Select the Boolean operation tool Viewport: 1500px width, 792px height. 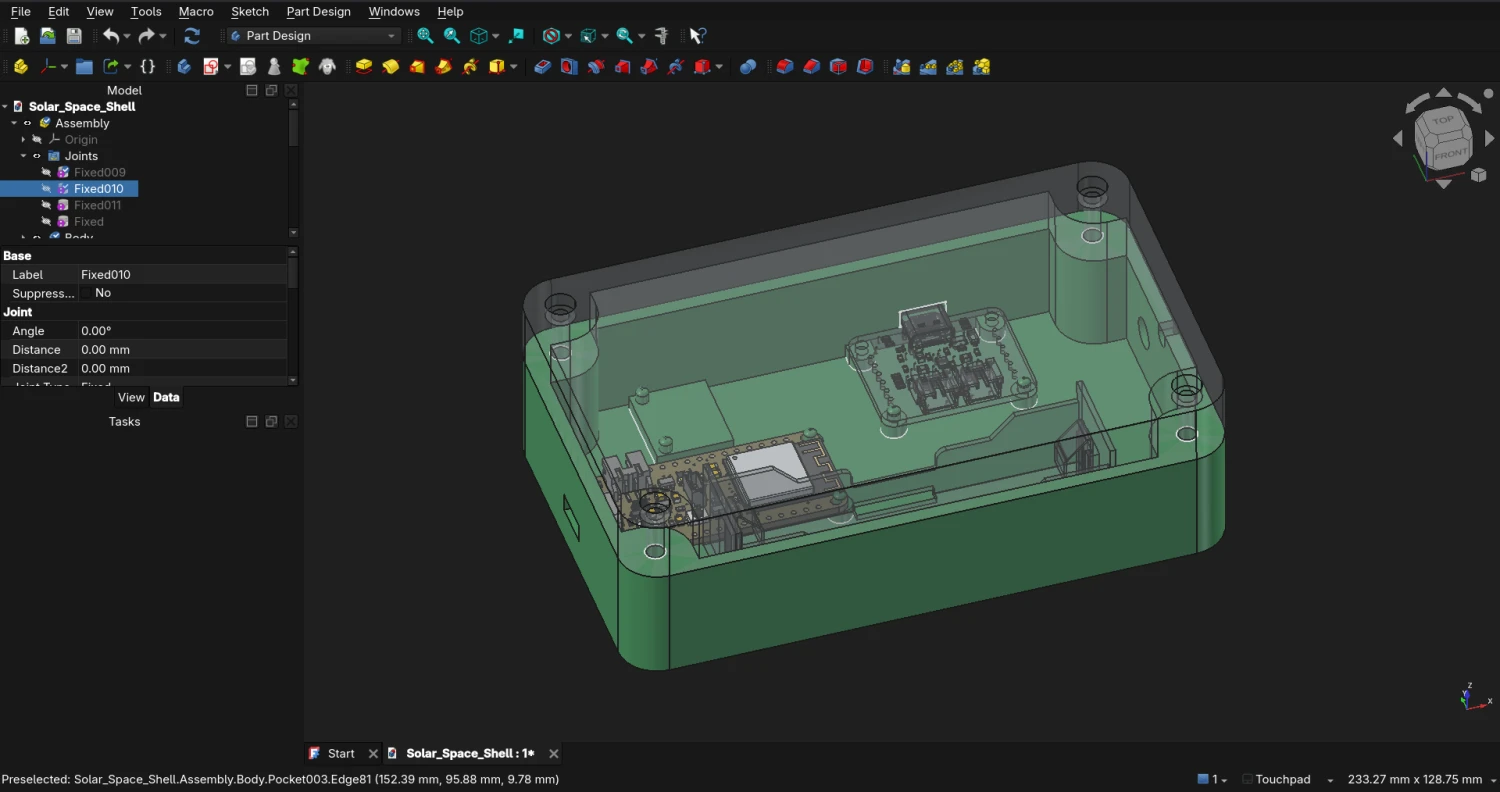click(x=748, y=67)
